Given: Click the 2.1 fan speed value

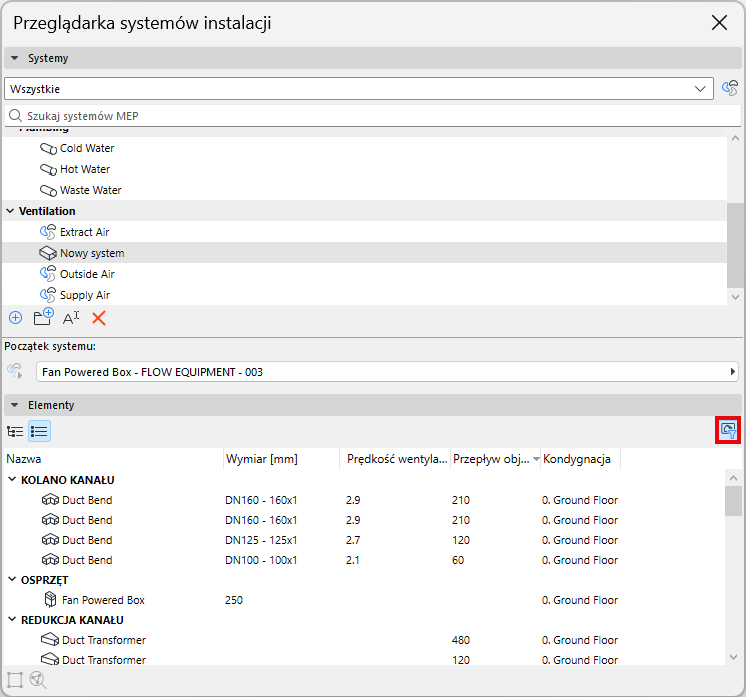Looking at the screenshot, I should pyautogui.click(x=353, y=560).
